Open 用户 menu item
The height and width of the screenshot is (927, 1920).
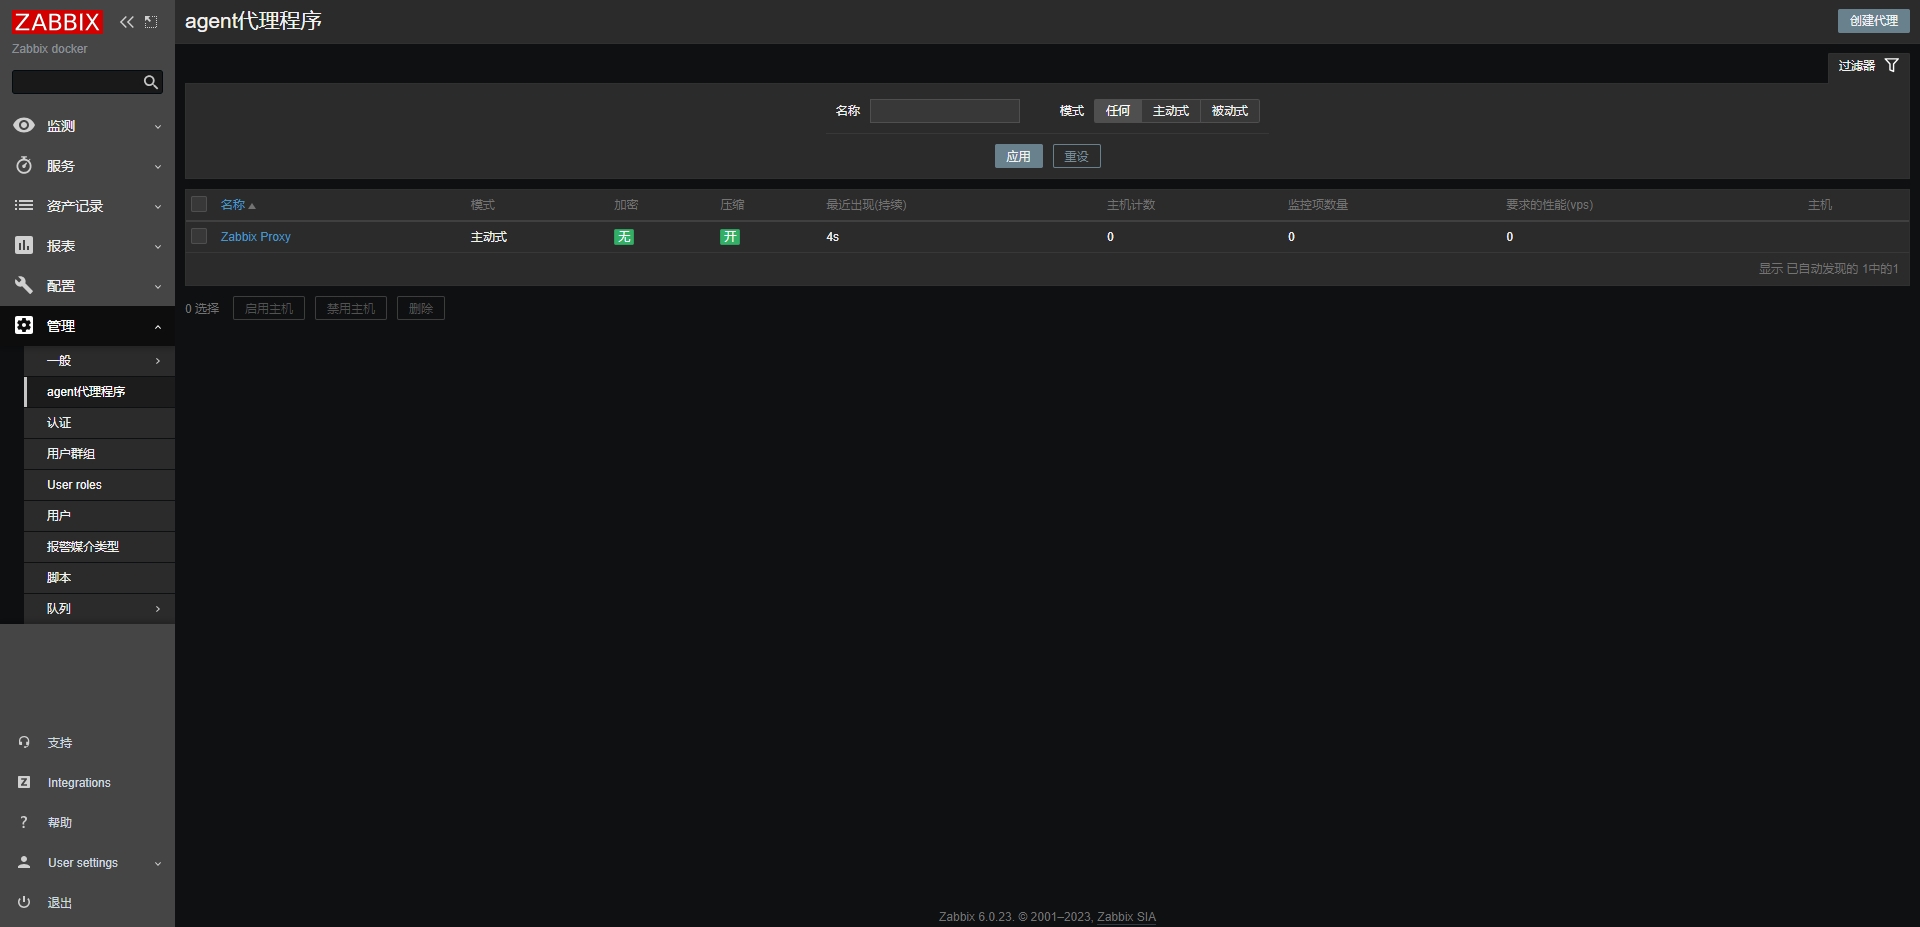(x=100, y=516)
